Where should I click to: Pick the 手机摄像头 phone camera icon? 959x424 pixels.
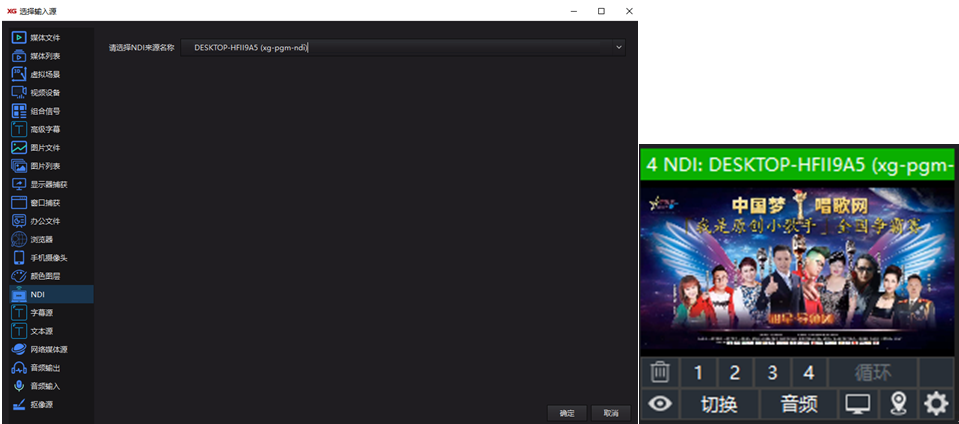(x=19, y=258)
